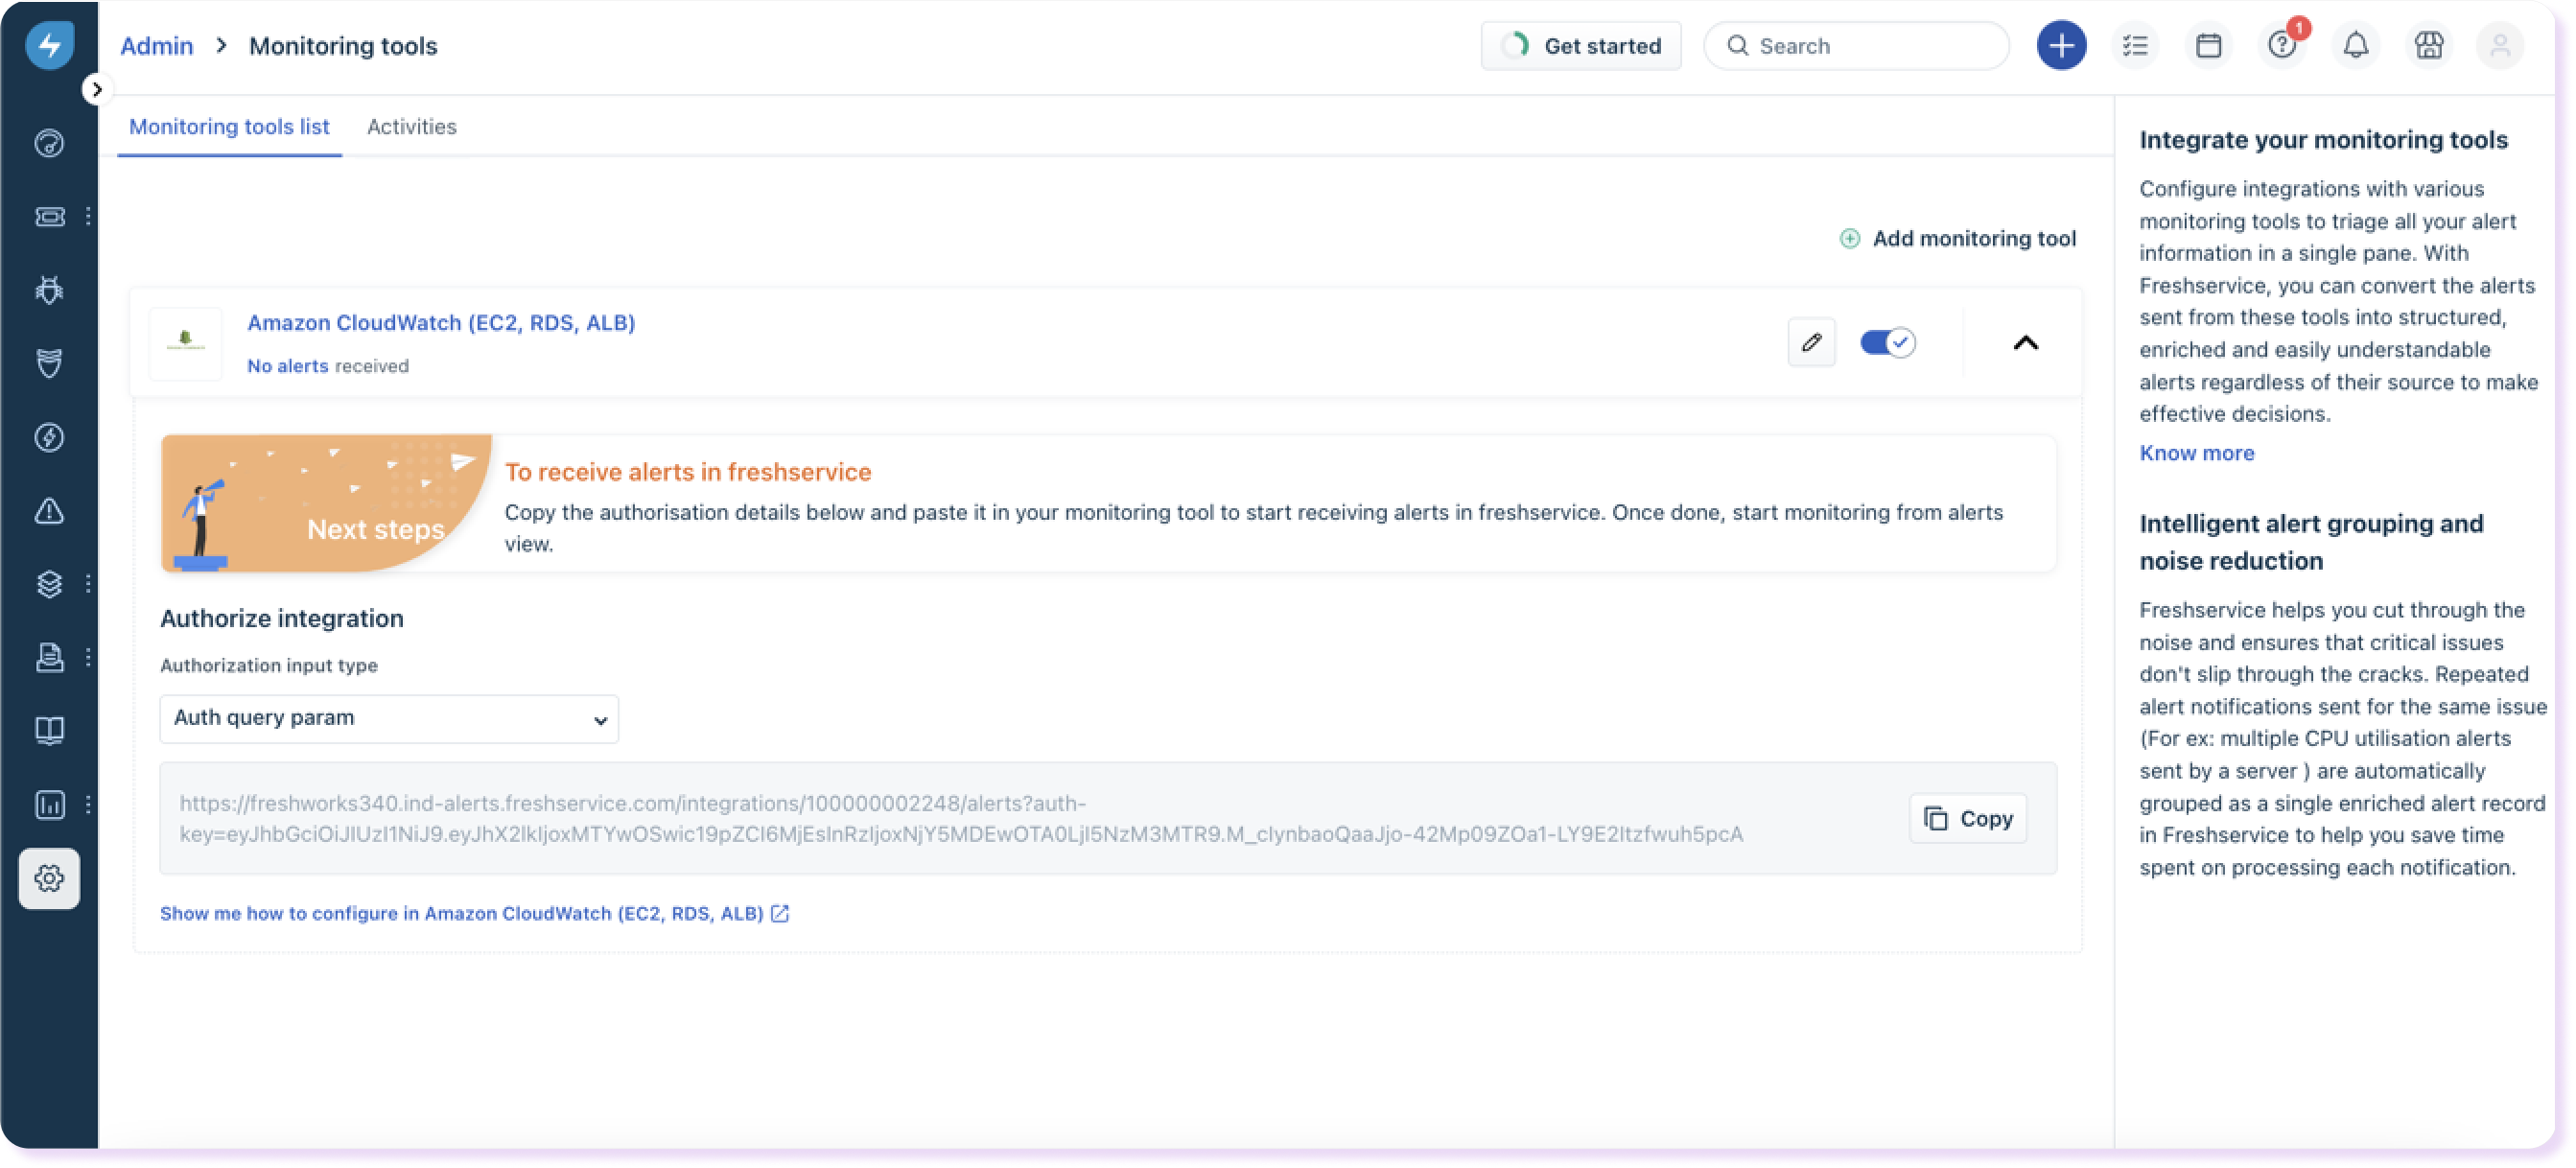Click the pencil edit icon for CloudWatch

pyautogui.click(x=1811, y=343)
